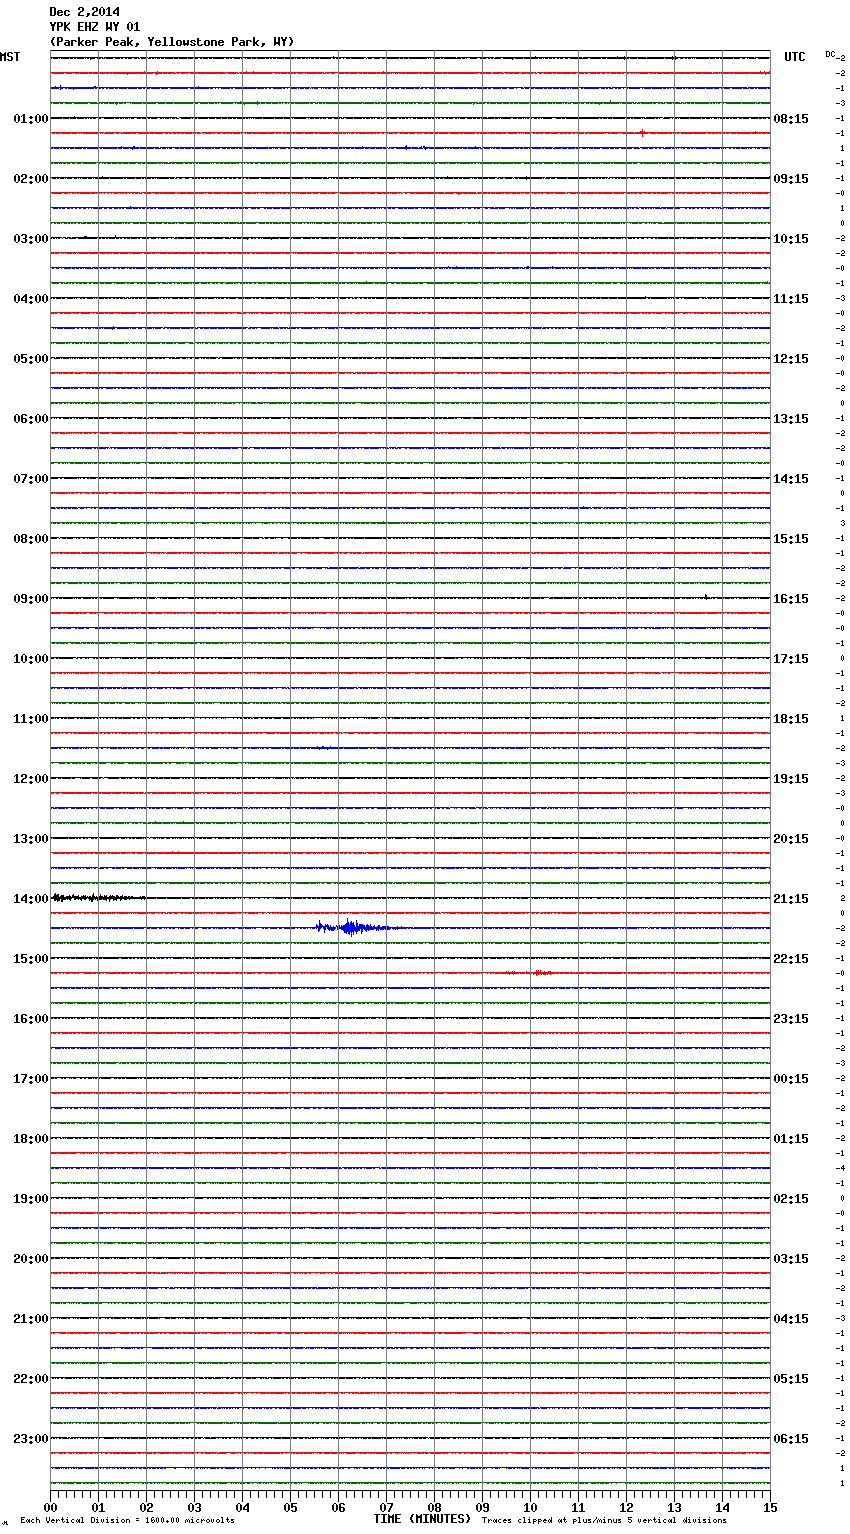This screenshot has width=850, height=1534.
Task: Select the '15:00' MST time label
Action: pos(31,959)
